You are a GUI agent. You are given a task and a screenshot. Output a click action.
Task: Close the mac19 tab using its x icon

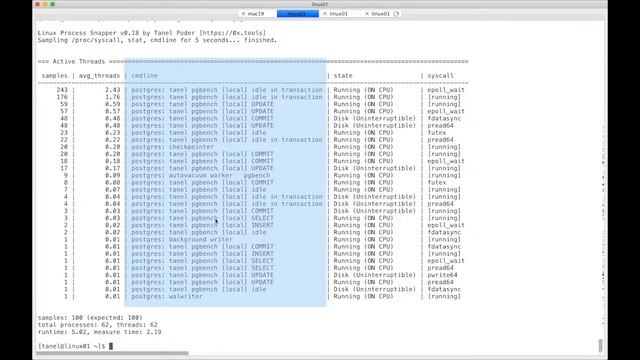(243, 14)
